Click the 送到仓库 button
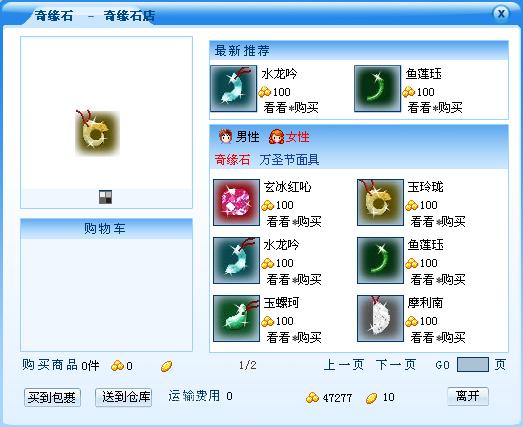523x427 pixels. click(124, 397)
